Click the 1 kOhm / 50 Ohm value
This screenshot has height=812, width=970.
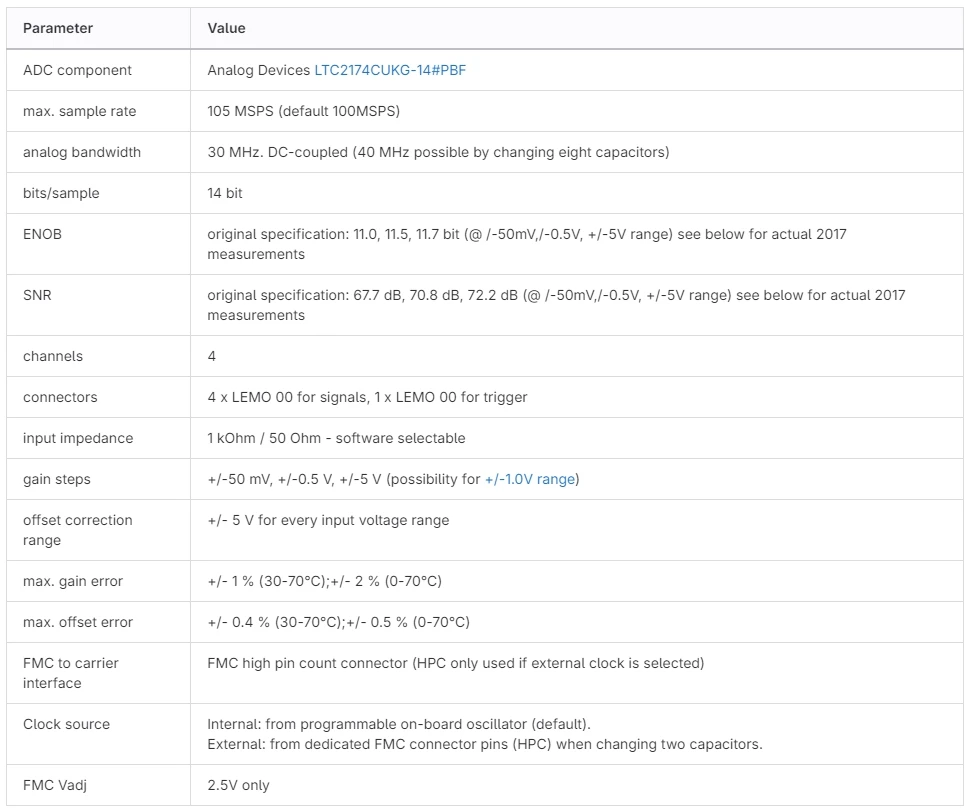(x=337, y=438)
